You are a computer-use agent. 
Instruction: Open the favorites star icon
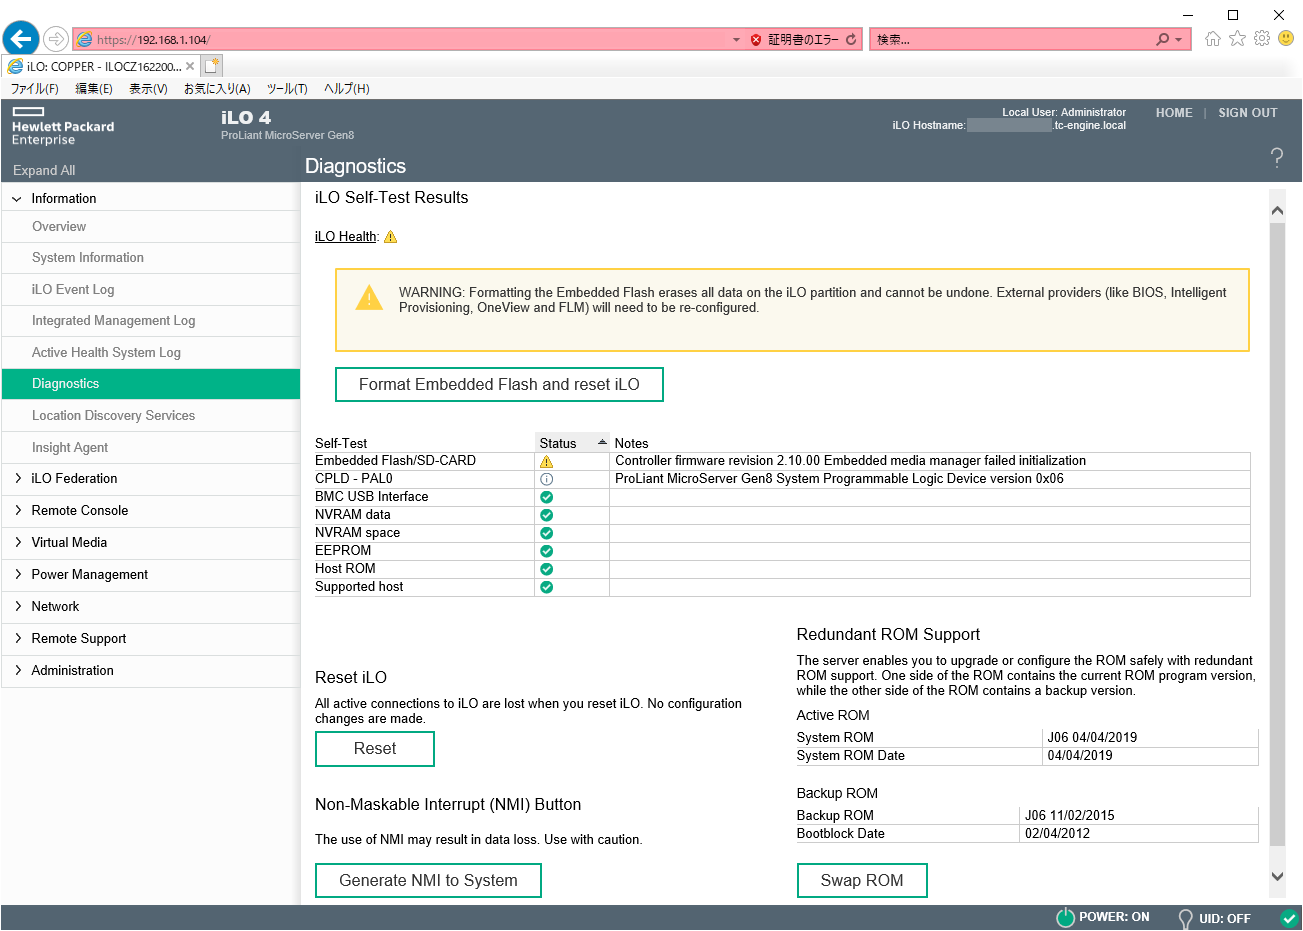(1237, 38)
